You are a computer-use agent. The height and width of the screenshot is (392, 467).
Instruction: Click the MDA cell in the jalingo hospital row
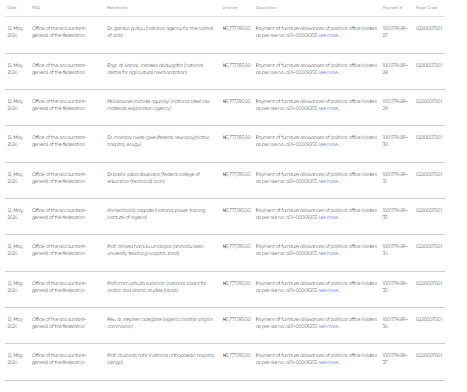(59, 359)
